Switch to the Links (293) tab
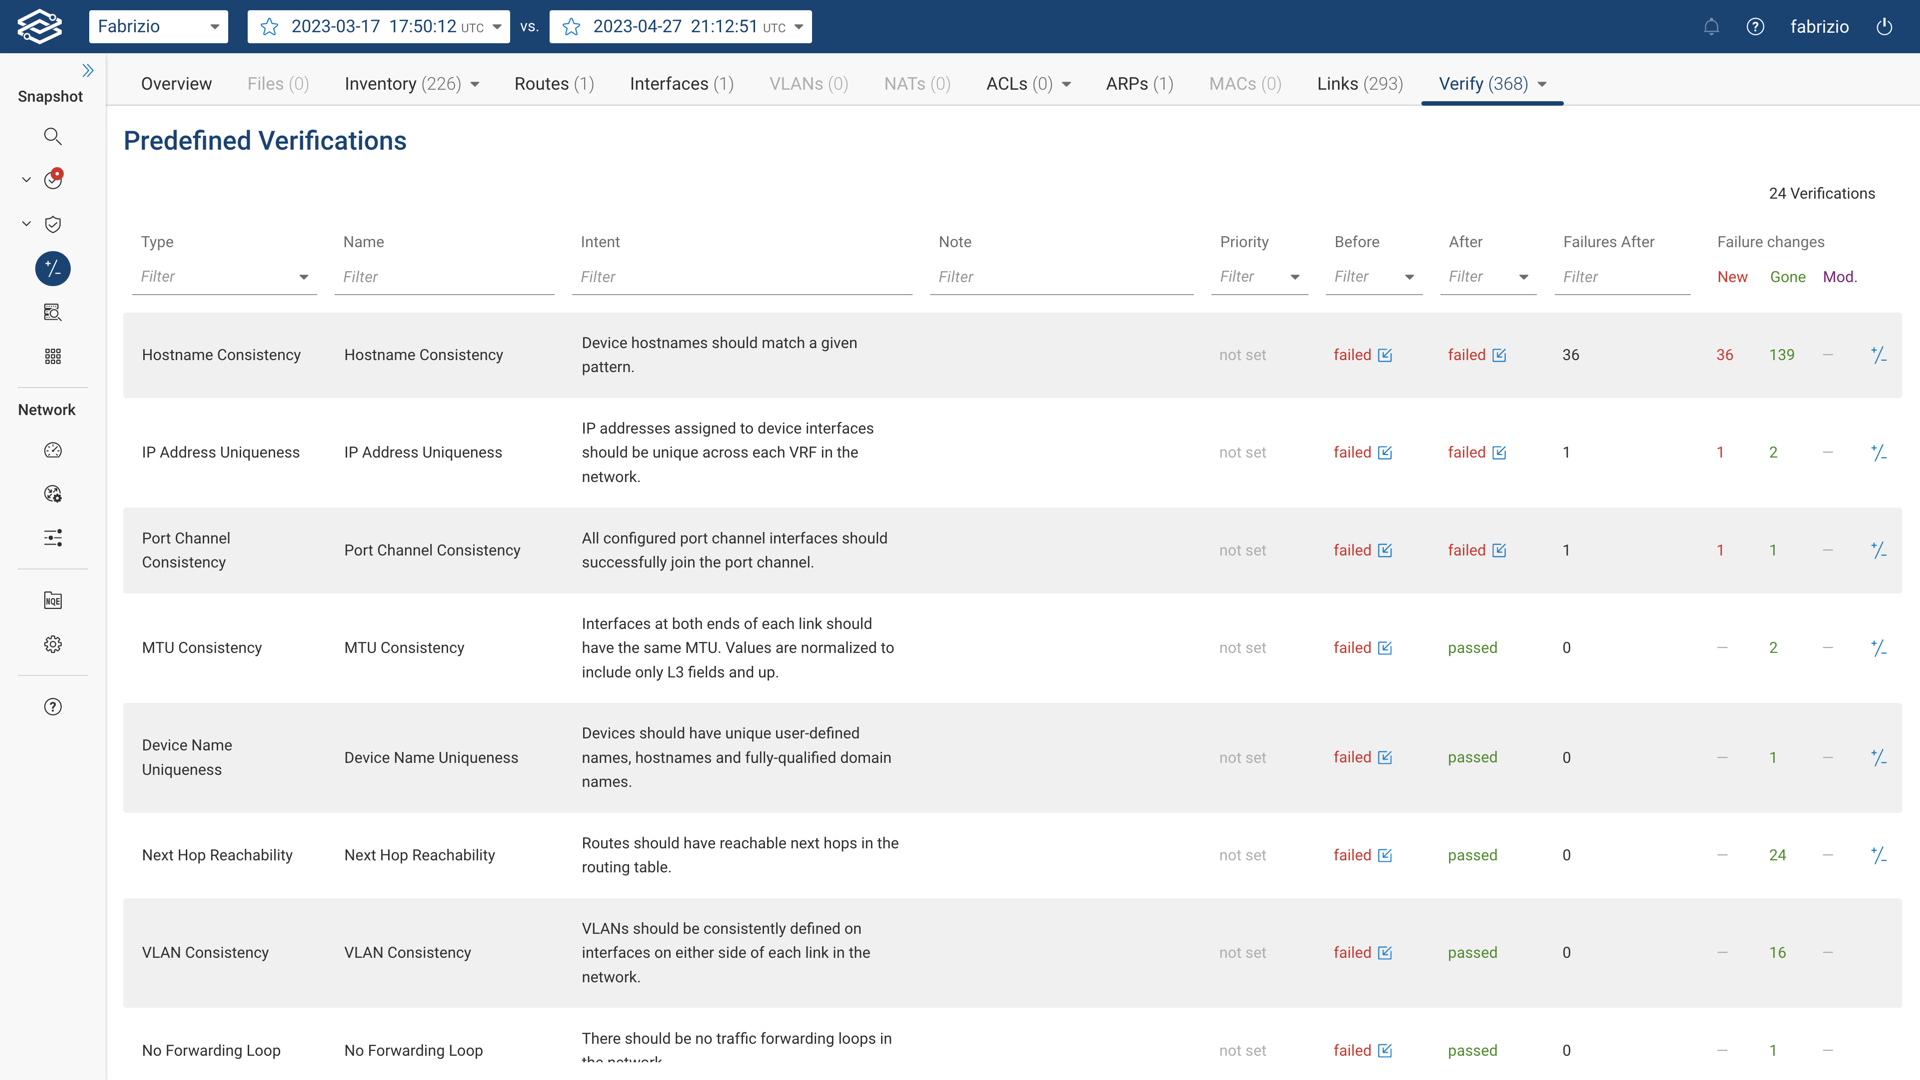Viewport: 1920px width, 1080px height. (1359, 84)
